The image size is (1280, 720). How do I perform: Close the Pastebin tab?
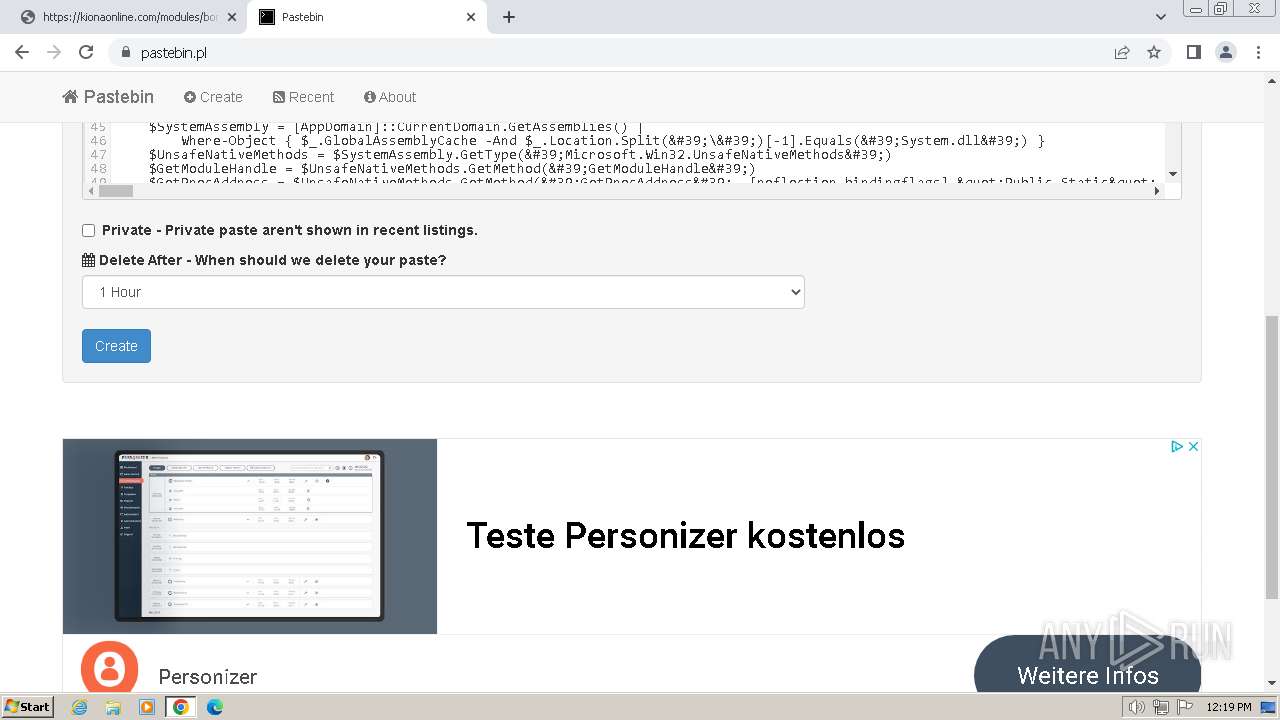[472, 17]
